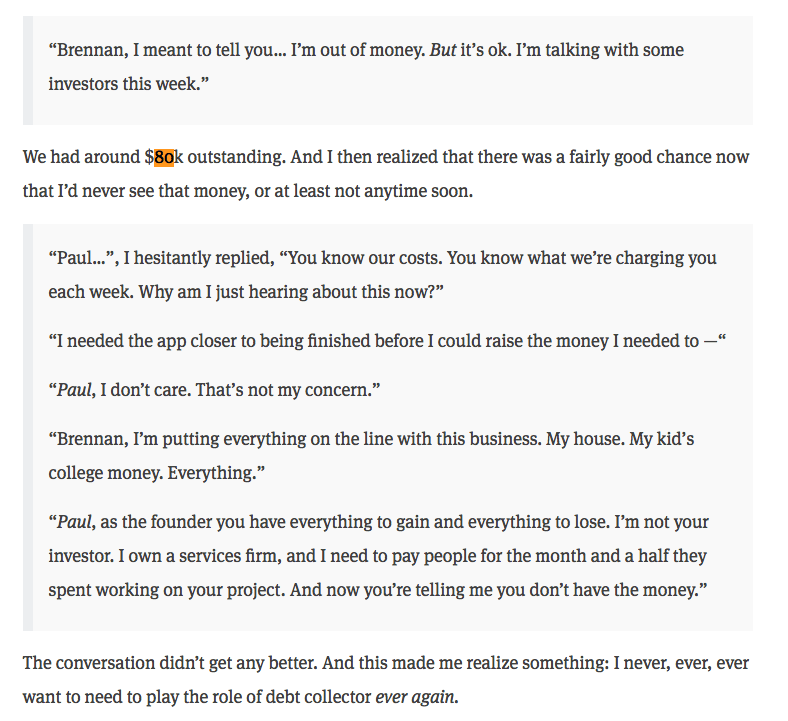Click italic "Paul" before "as the founder"
The image size is (788, 721).
(74, 523)
